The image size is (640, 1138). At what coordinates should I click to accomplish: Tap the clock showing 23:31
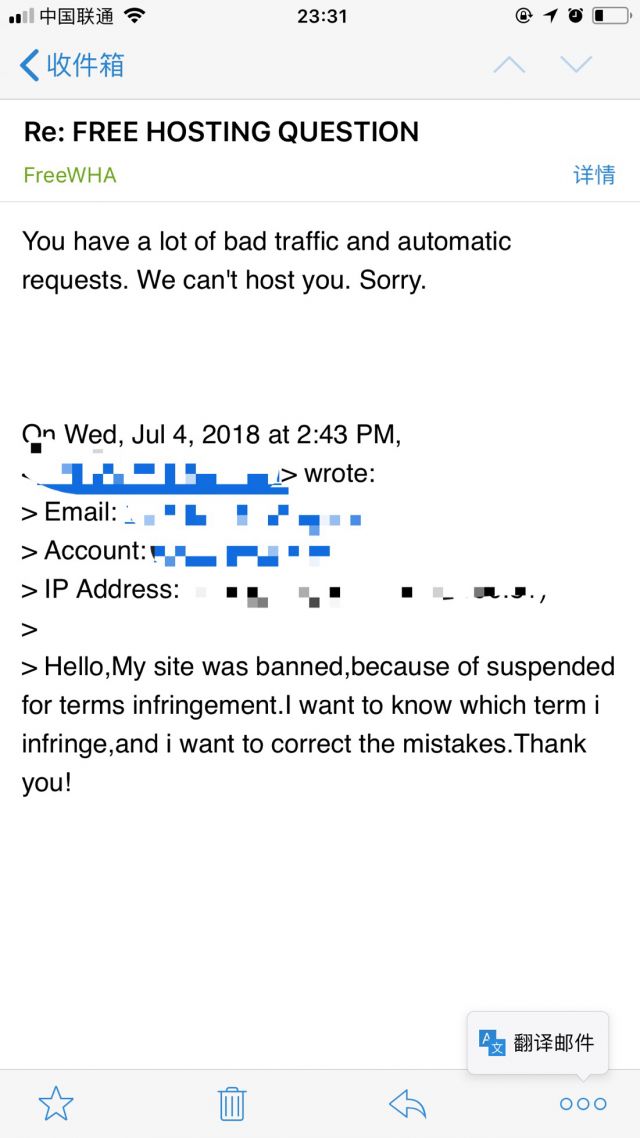click(321, 16)
